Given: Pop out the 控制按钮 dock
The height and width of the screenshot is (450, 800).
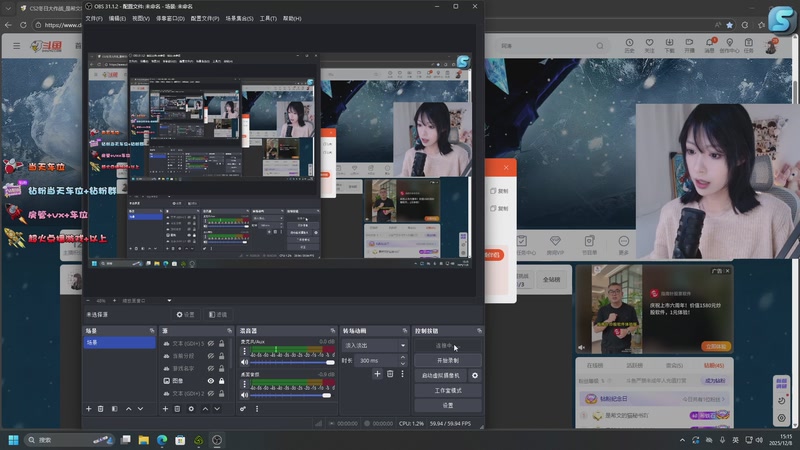Looking at the screenshot, I should click(479, 331).
